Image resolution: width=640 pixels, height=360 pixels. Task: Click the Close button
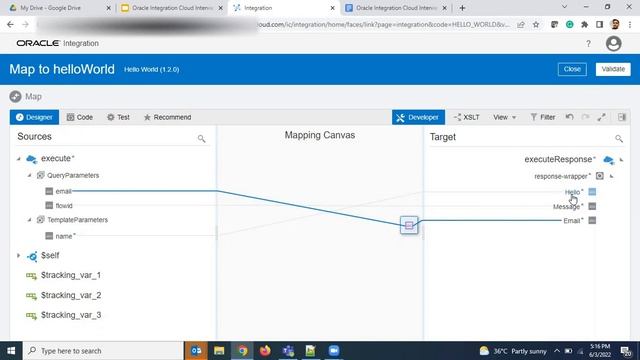572,69
